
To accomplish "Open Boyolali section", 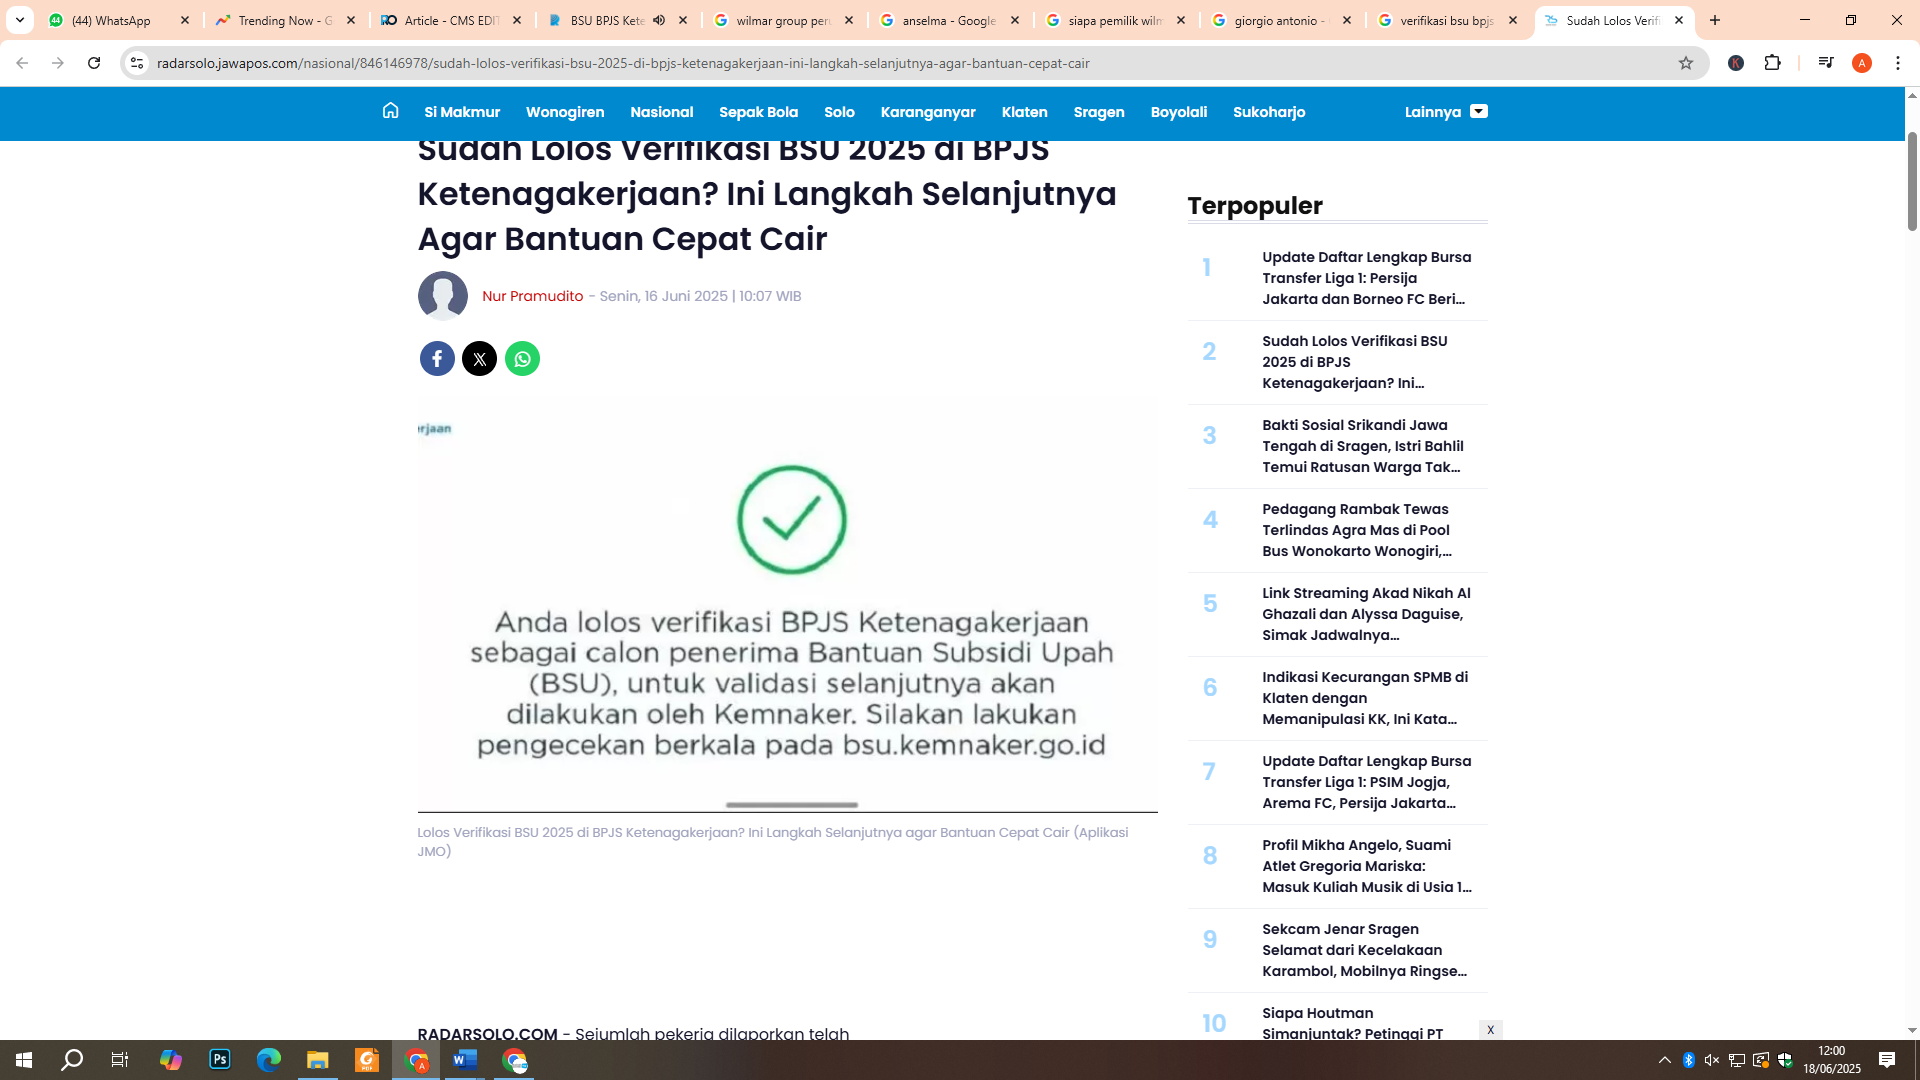I will click(1179, 112).
